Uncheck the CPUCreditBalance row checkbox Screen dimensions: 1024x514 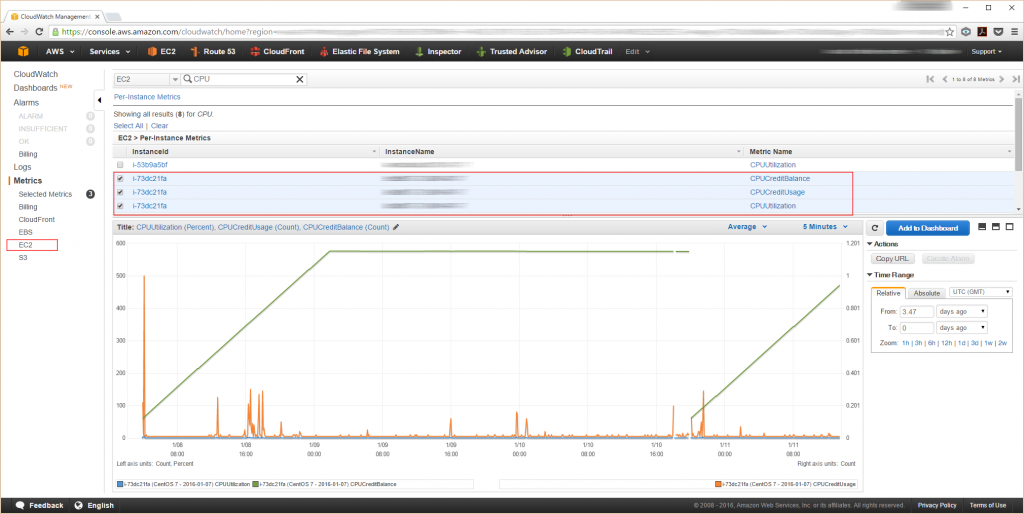click(x=120, y=178)
